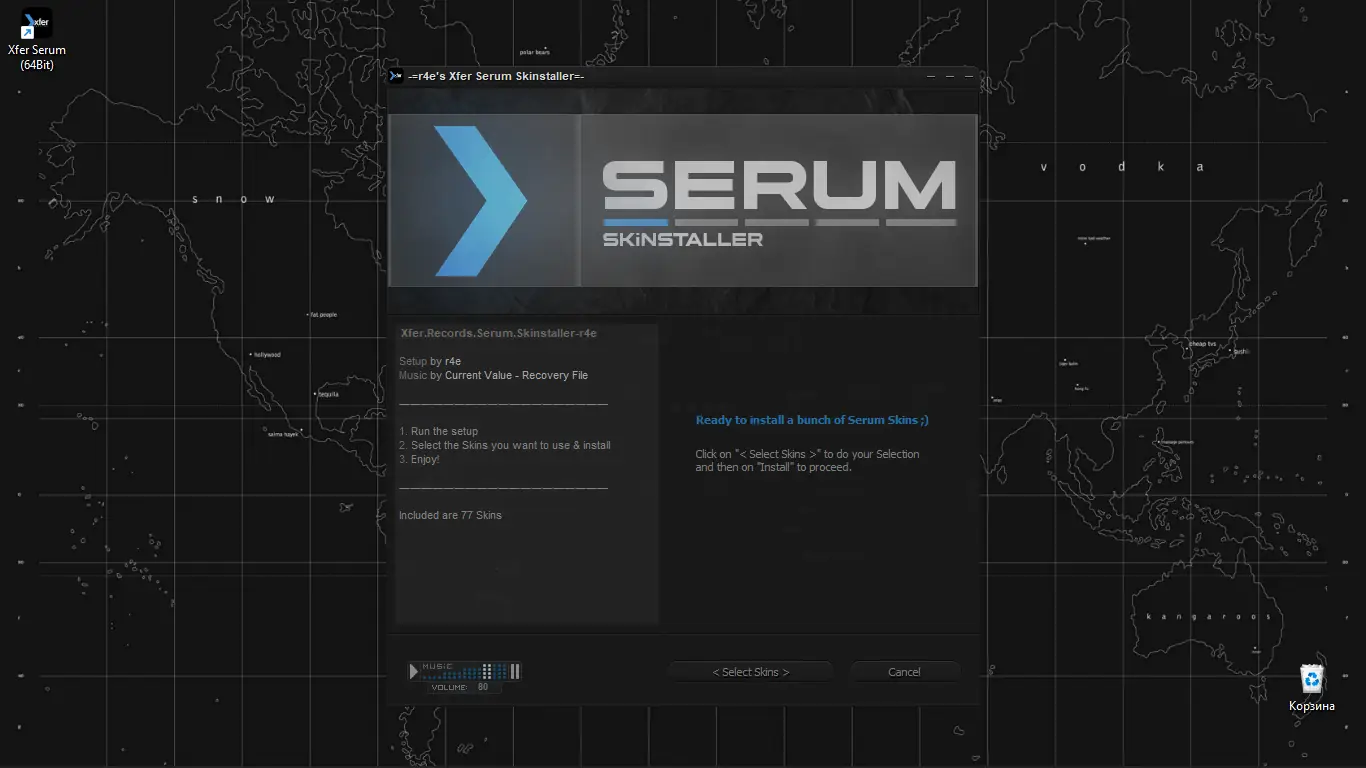
Task: Click the step "1. Run the setup"
Action: coord(438,431)
